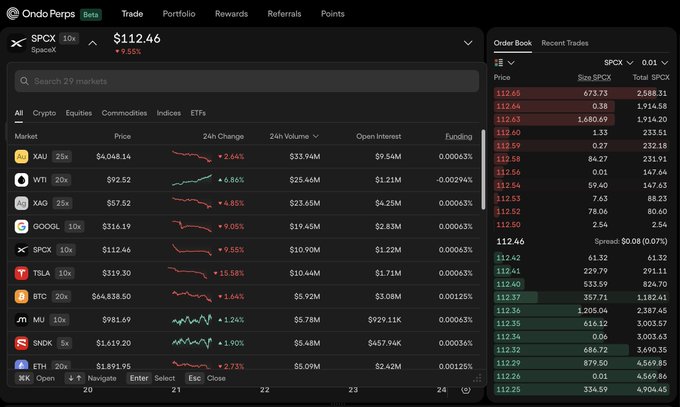This screenshot has width=680, height=407.
Task: Open the Portfolio nav tab
Action: point(179,14)
